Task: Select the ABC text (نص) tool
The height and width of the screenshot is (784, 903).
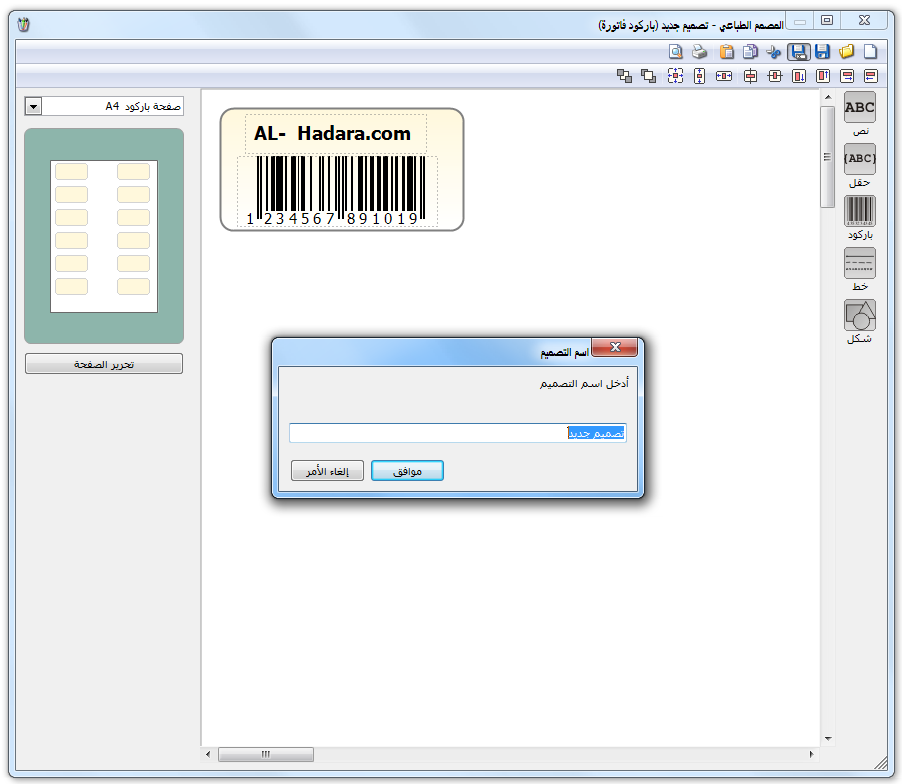Action: point(860,107)
